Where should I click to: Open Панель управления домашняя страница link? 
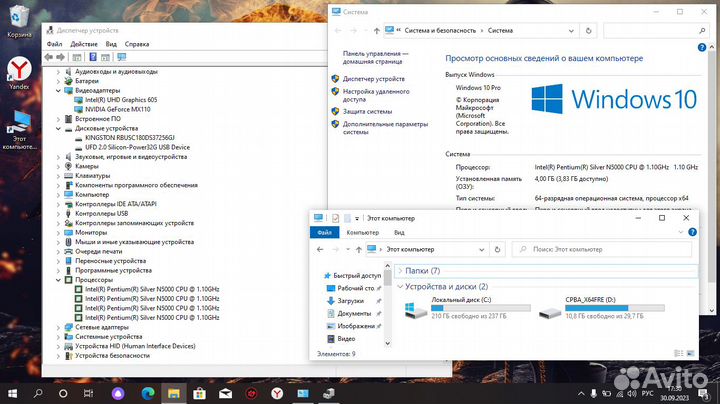click(375, 57)
